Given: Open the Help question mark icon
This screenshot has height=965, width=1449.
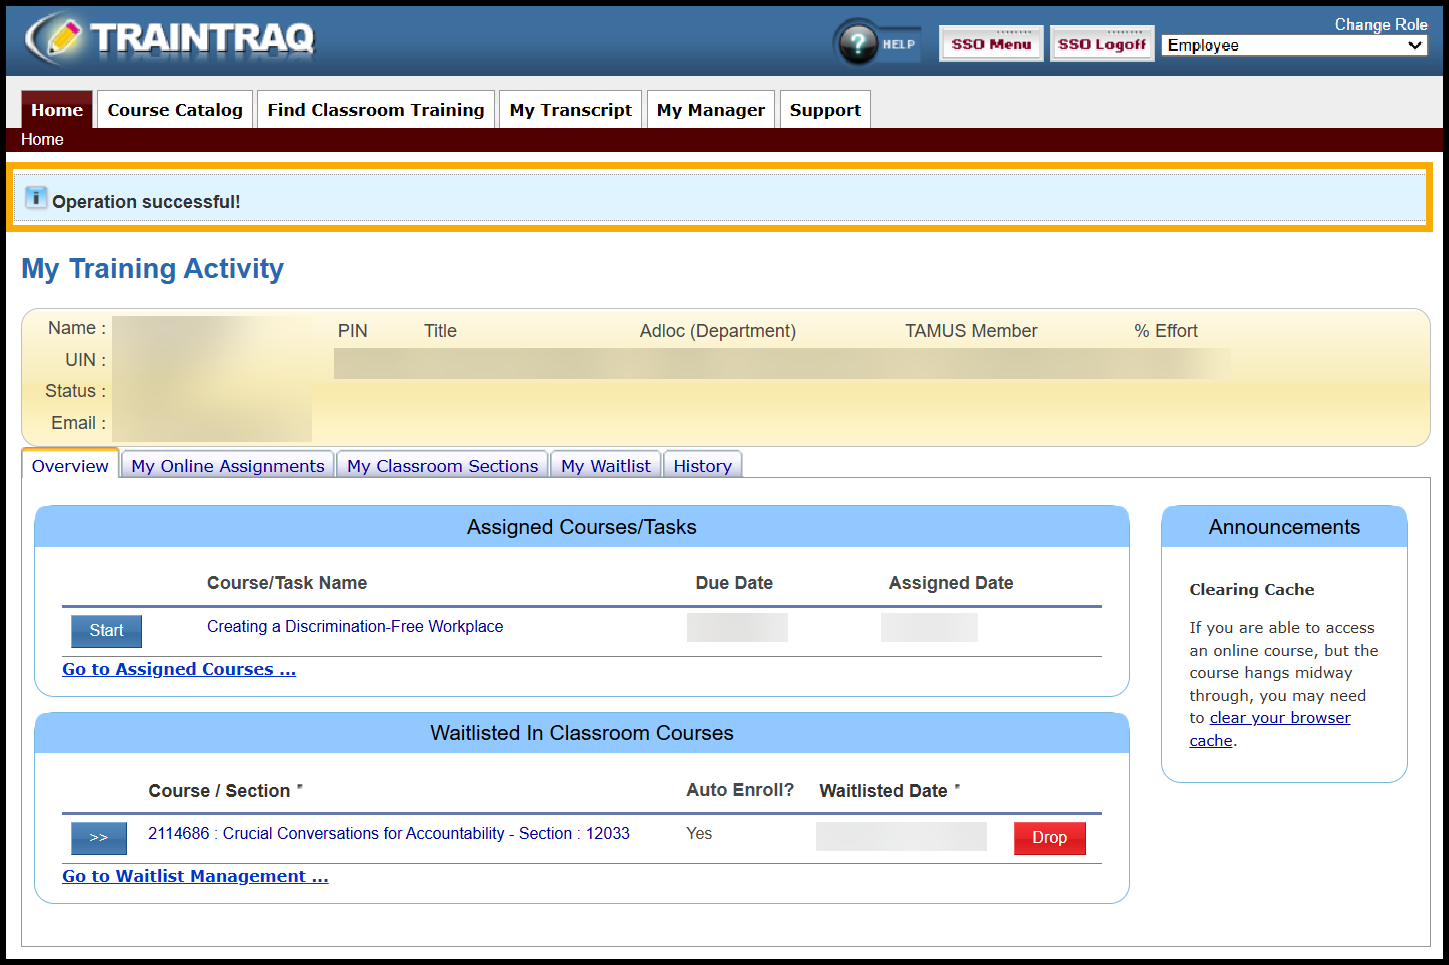Looking at the screenshot, I should point(857,44).
